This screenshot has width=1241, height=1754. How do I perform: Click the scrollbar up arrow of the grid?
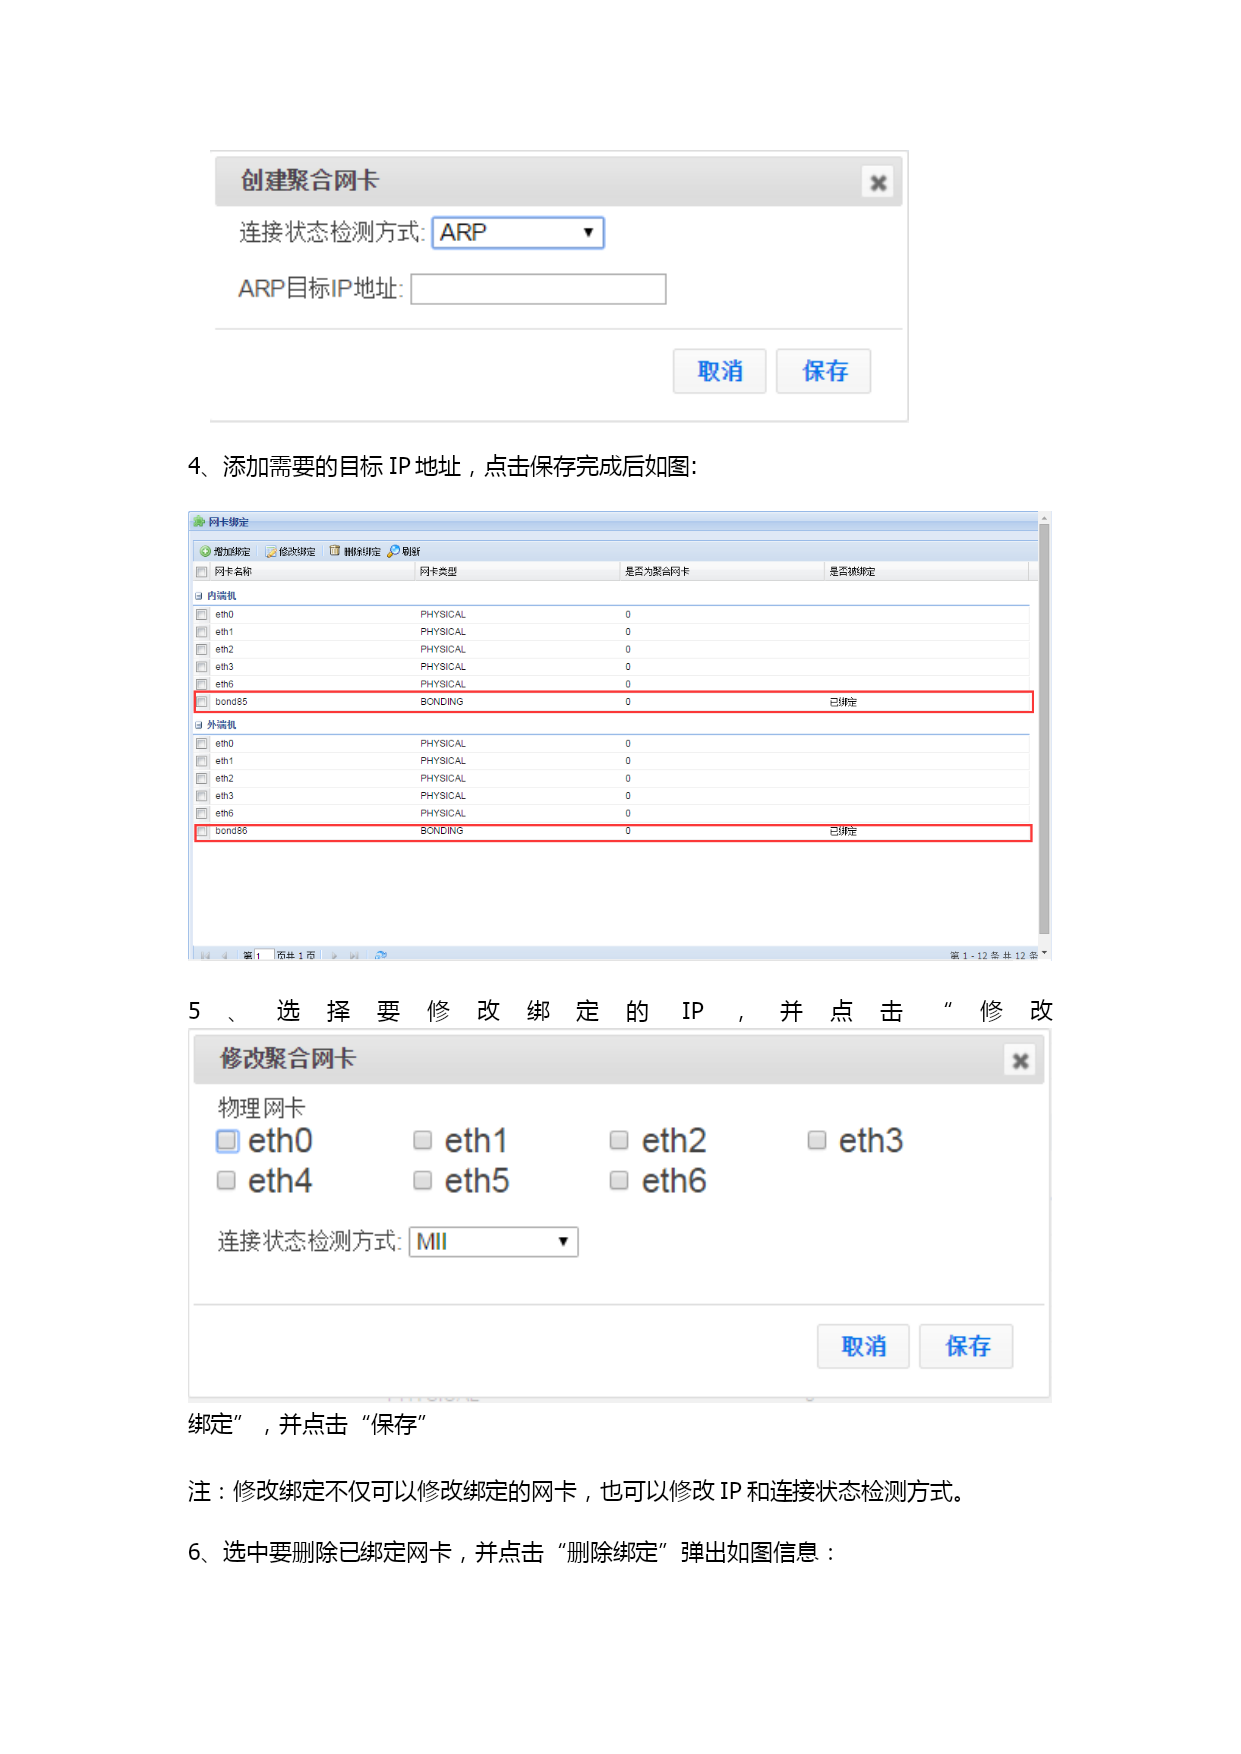1044,518
